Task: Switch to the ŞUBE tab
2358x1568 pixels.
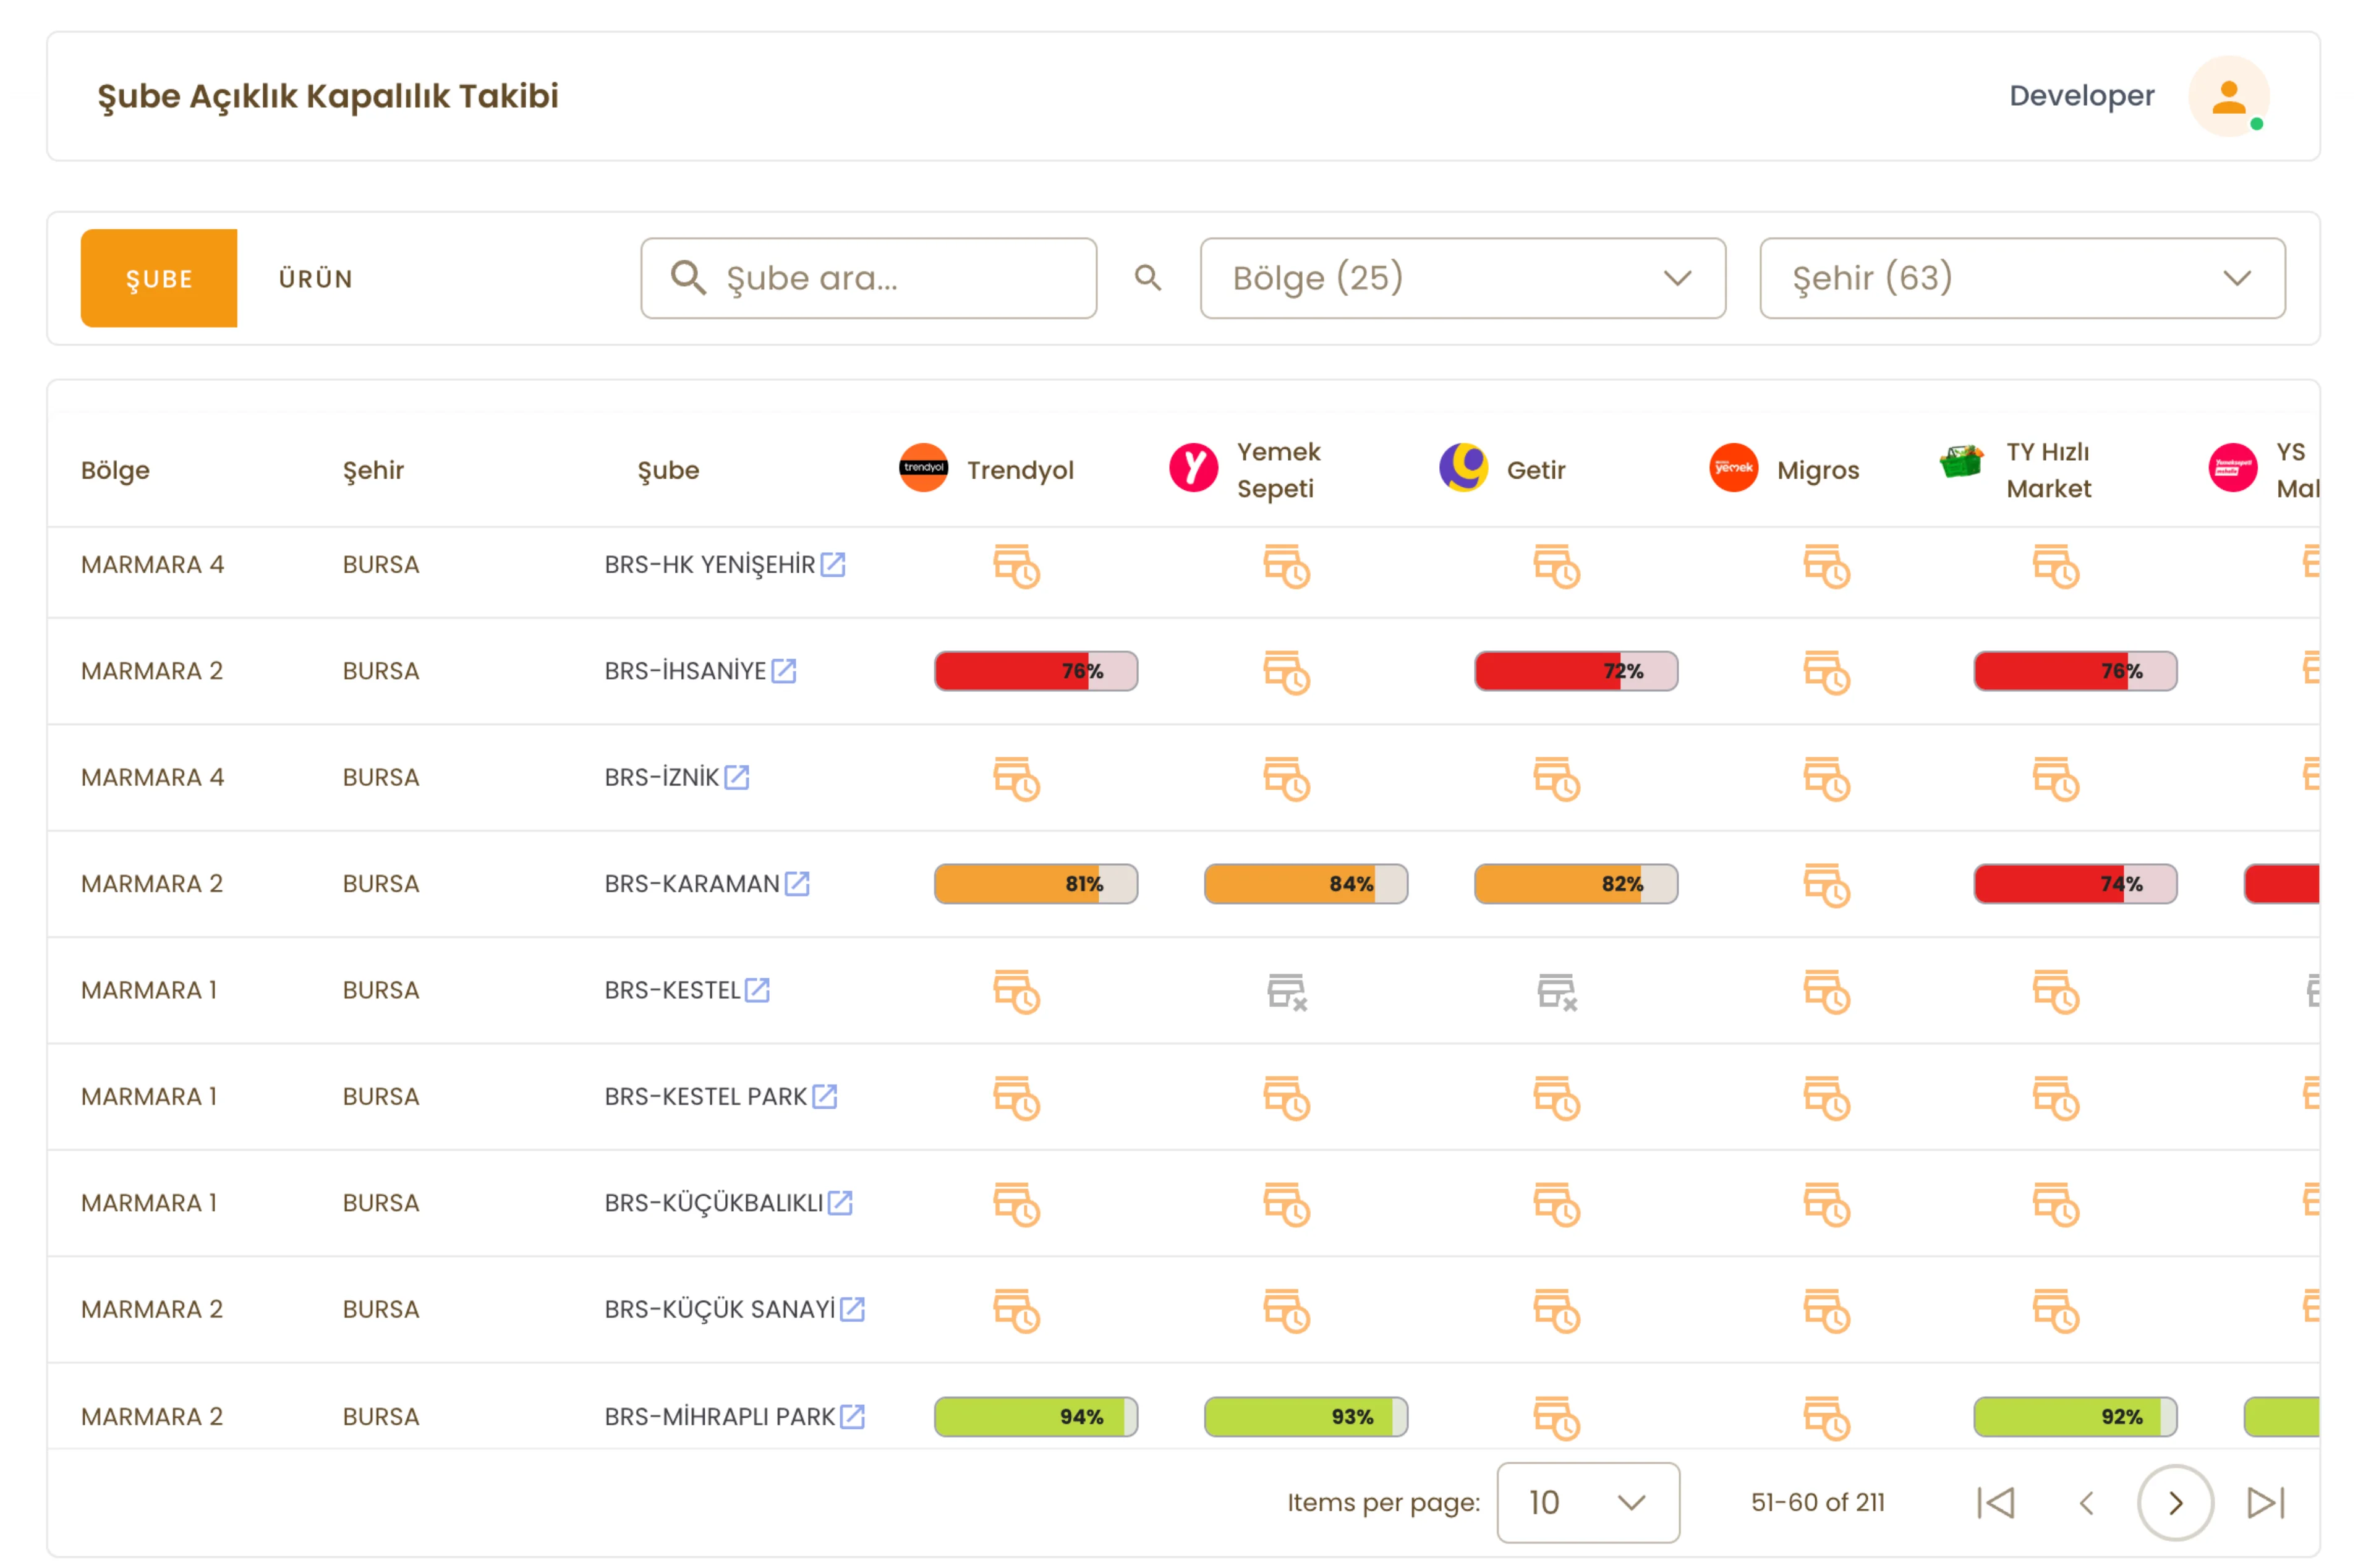Action: pyautogui.click(x=159, y=278)
